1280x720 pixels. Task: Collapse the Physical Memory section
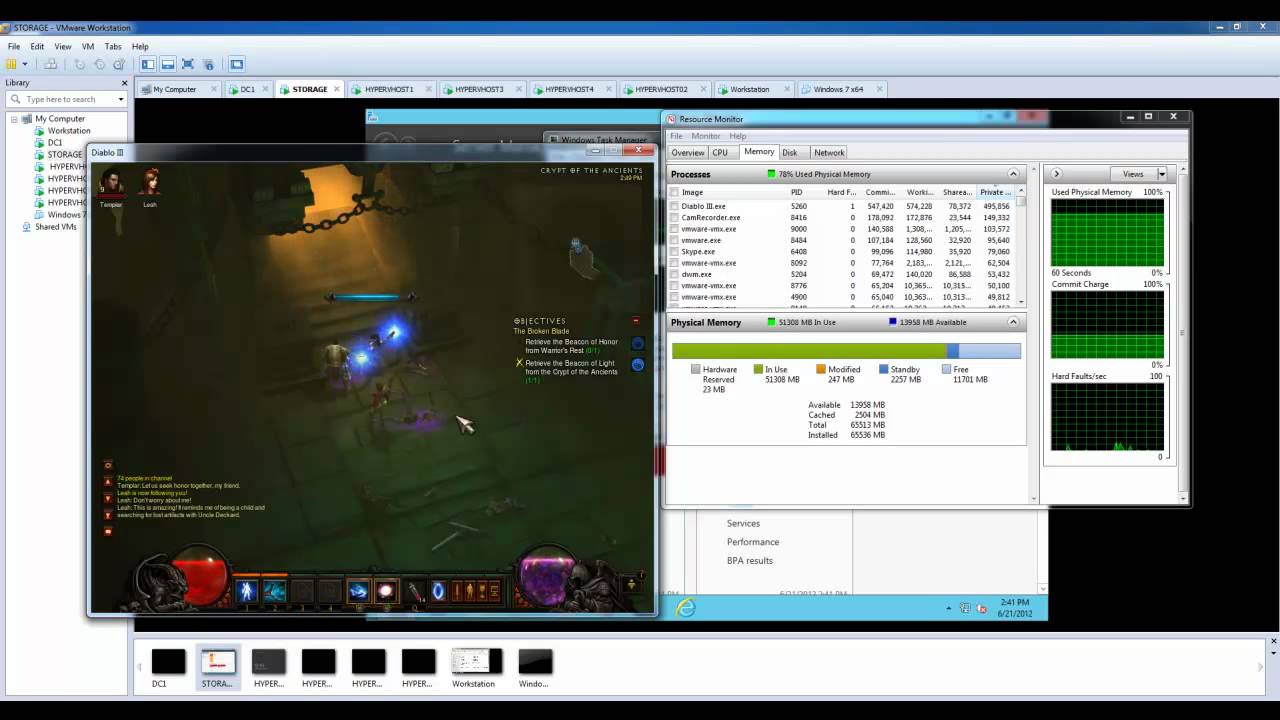pos(1013,322)
